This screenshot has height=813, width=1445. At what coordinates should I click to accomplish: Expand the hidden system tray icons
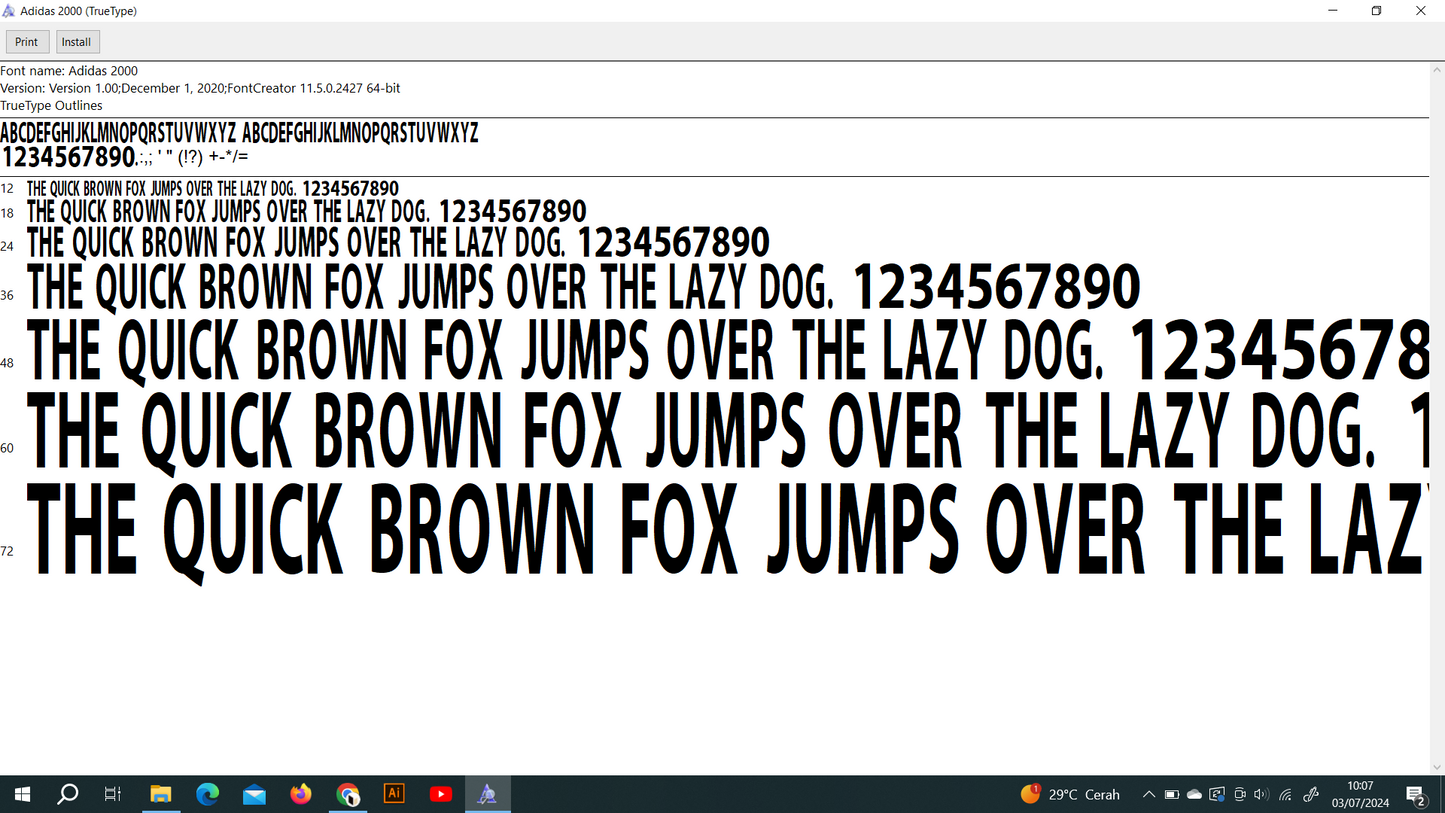tap(1149, 795)
